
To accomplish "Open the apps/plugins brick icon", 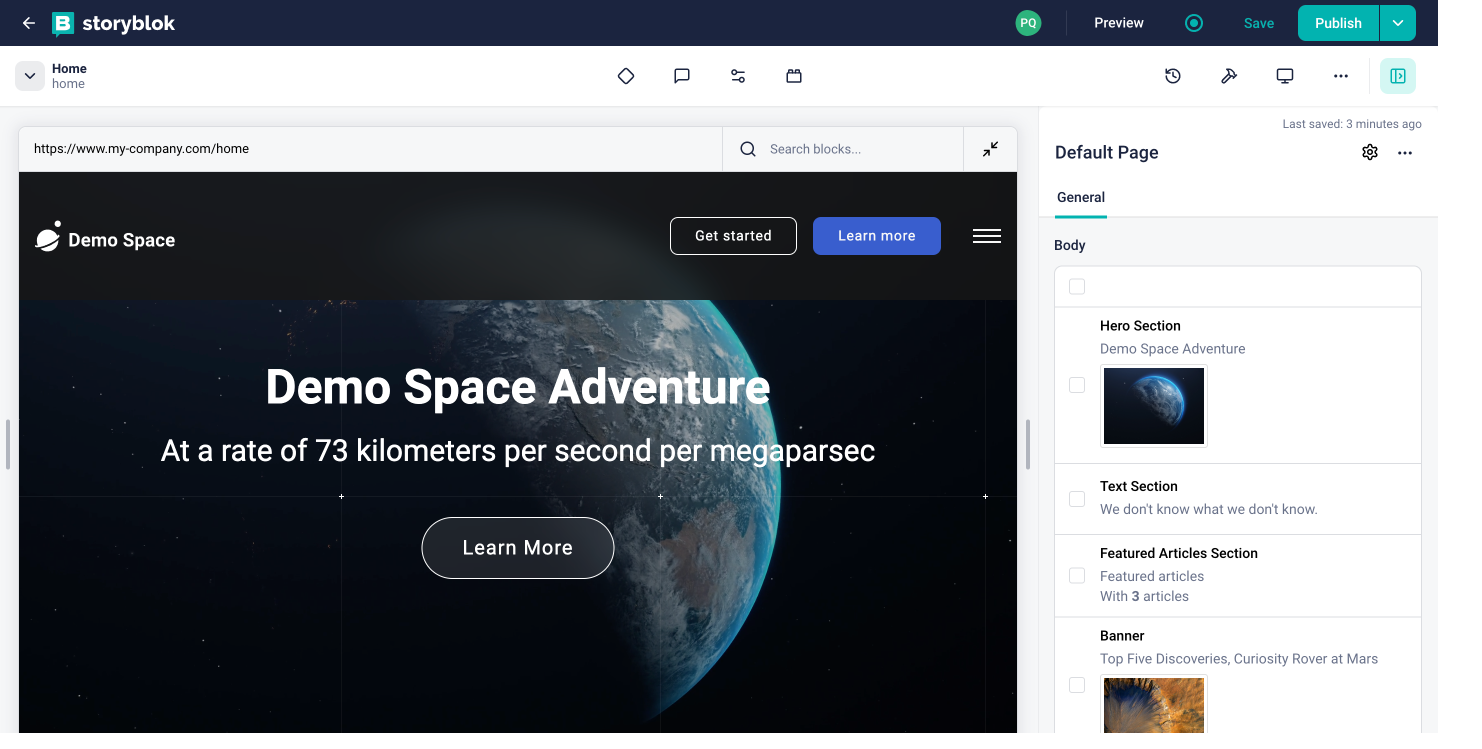I will [x=793, y=75].
